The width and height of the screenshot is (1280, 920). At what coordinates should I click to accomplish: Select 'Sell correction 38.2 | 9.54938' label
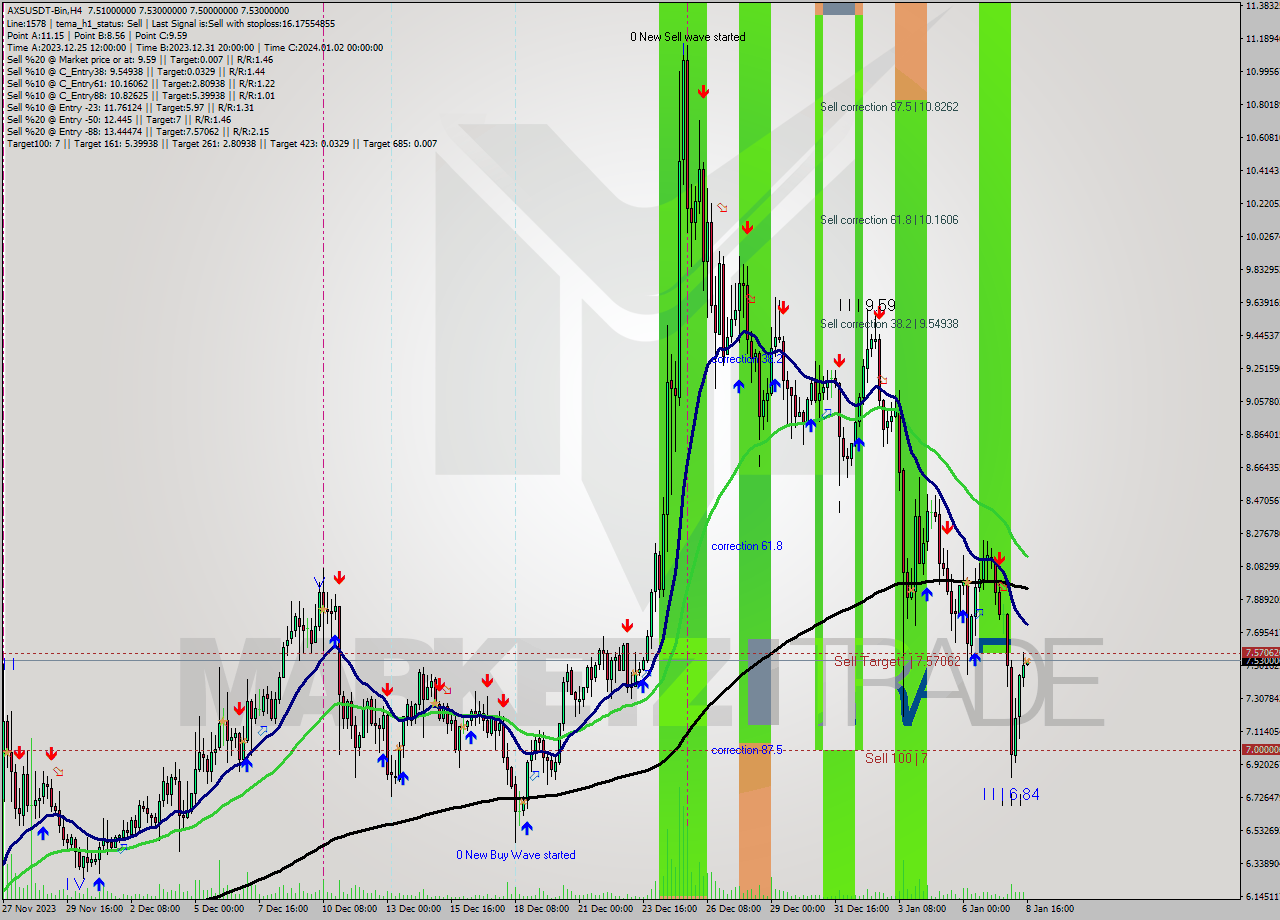(x=889, y=324)
